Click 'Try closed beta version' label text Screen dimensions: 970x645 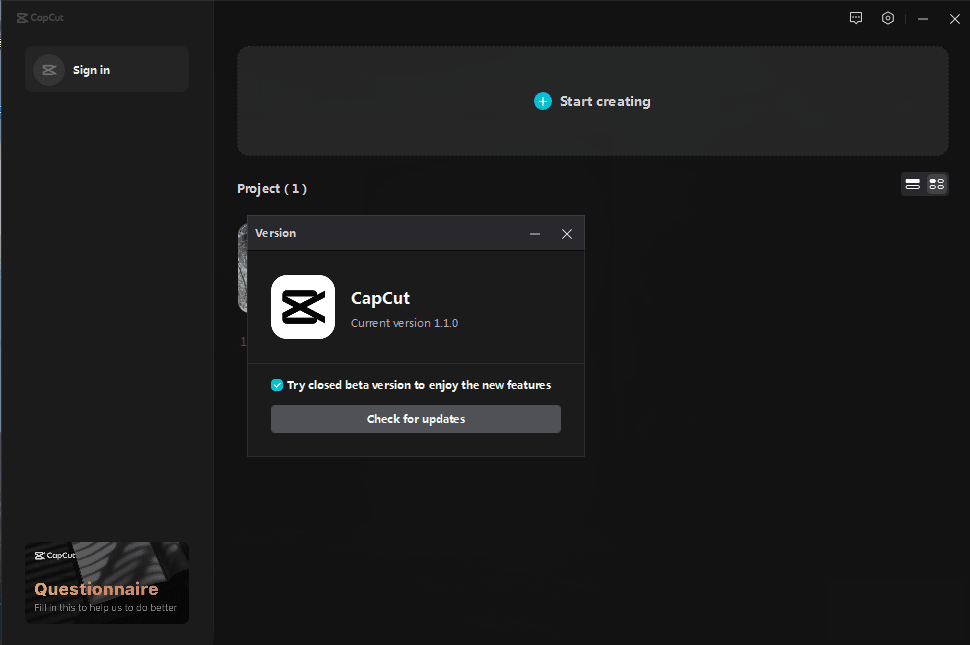tap(419, 385)
